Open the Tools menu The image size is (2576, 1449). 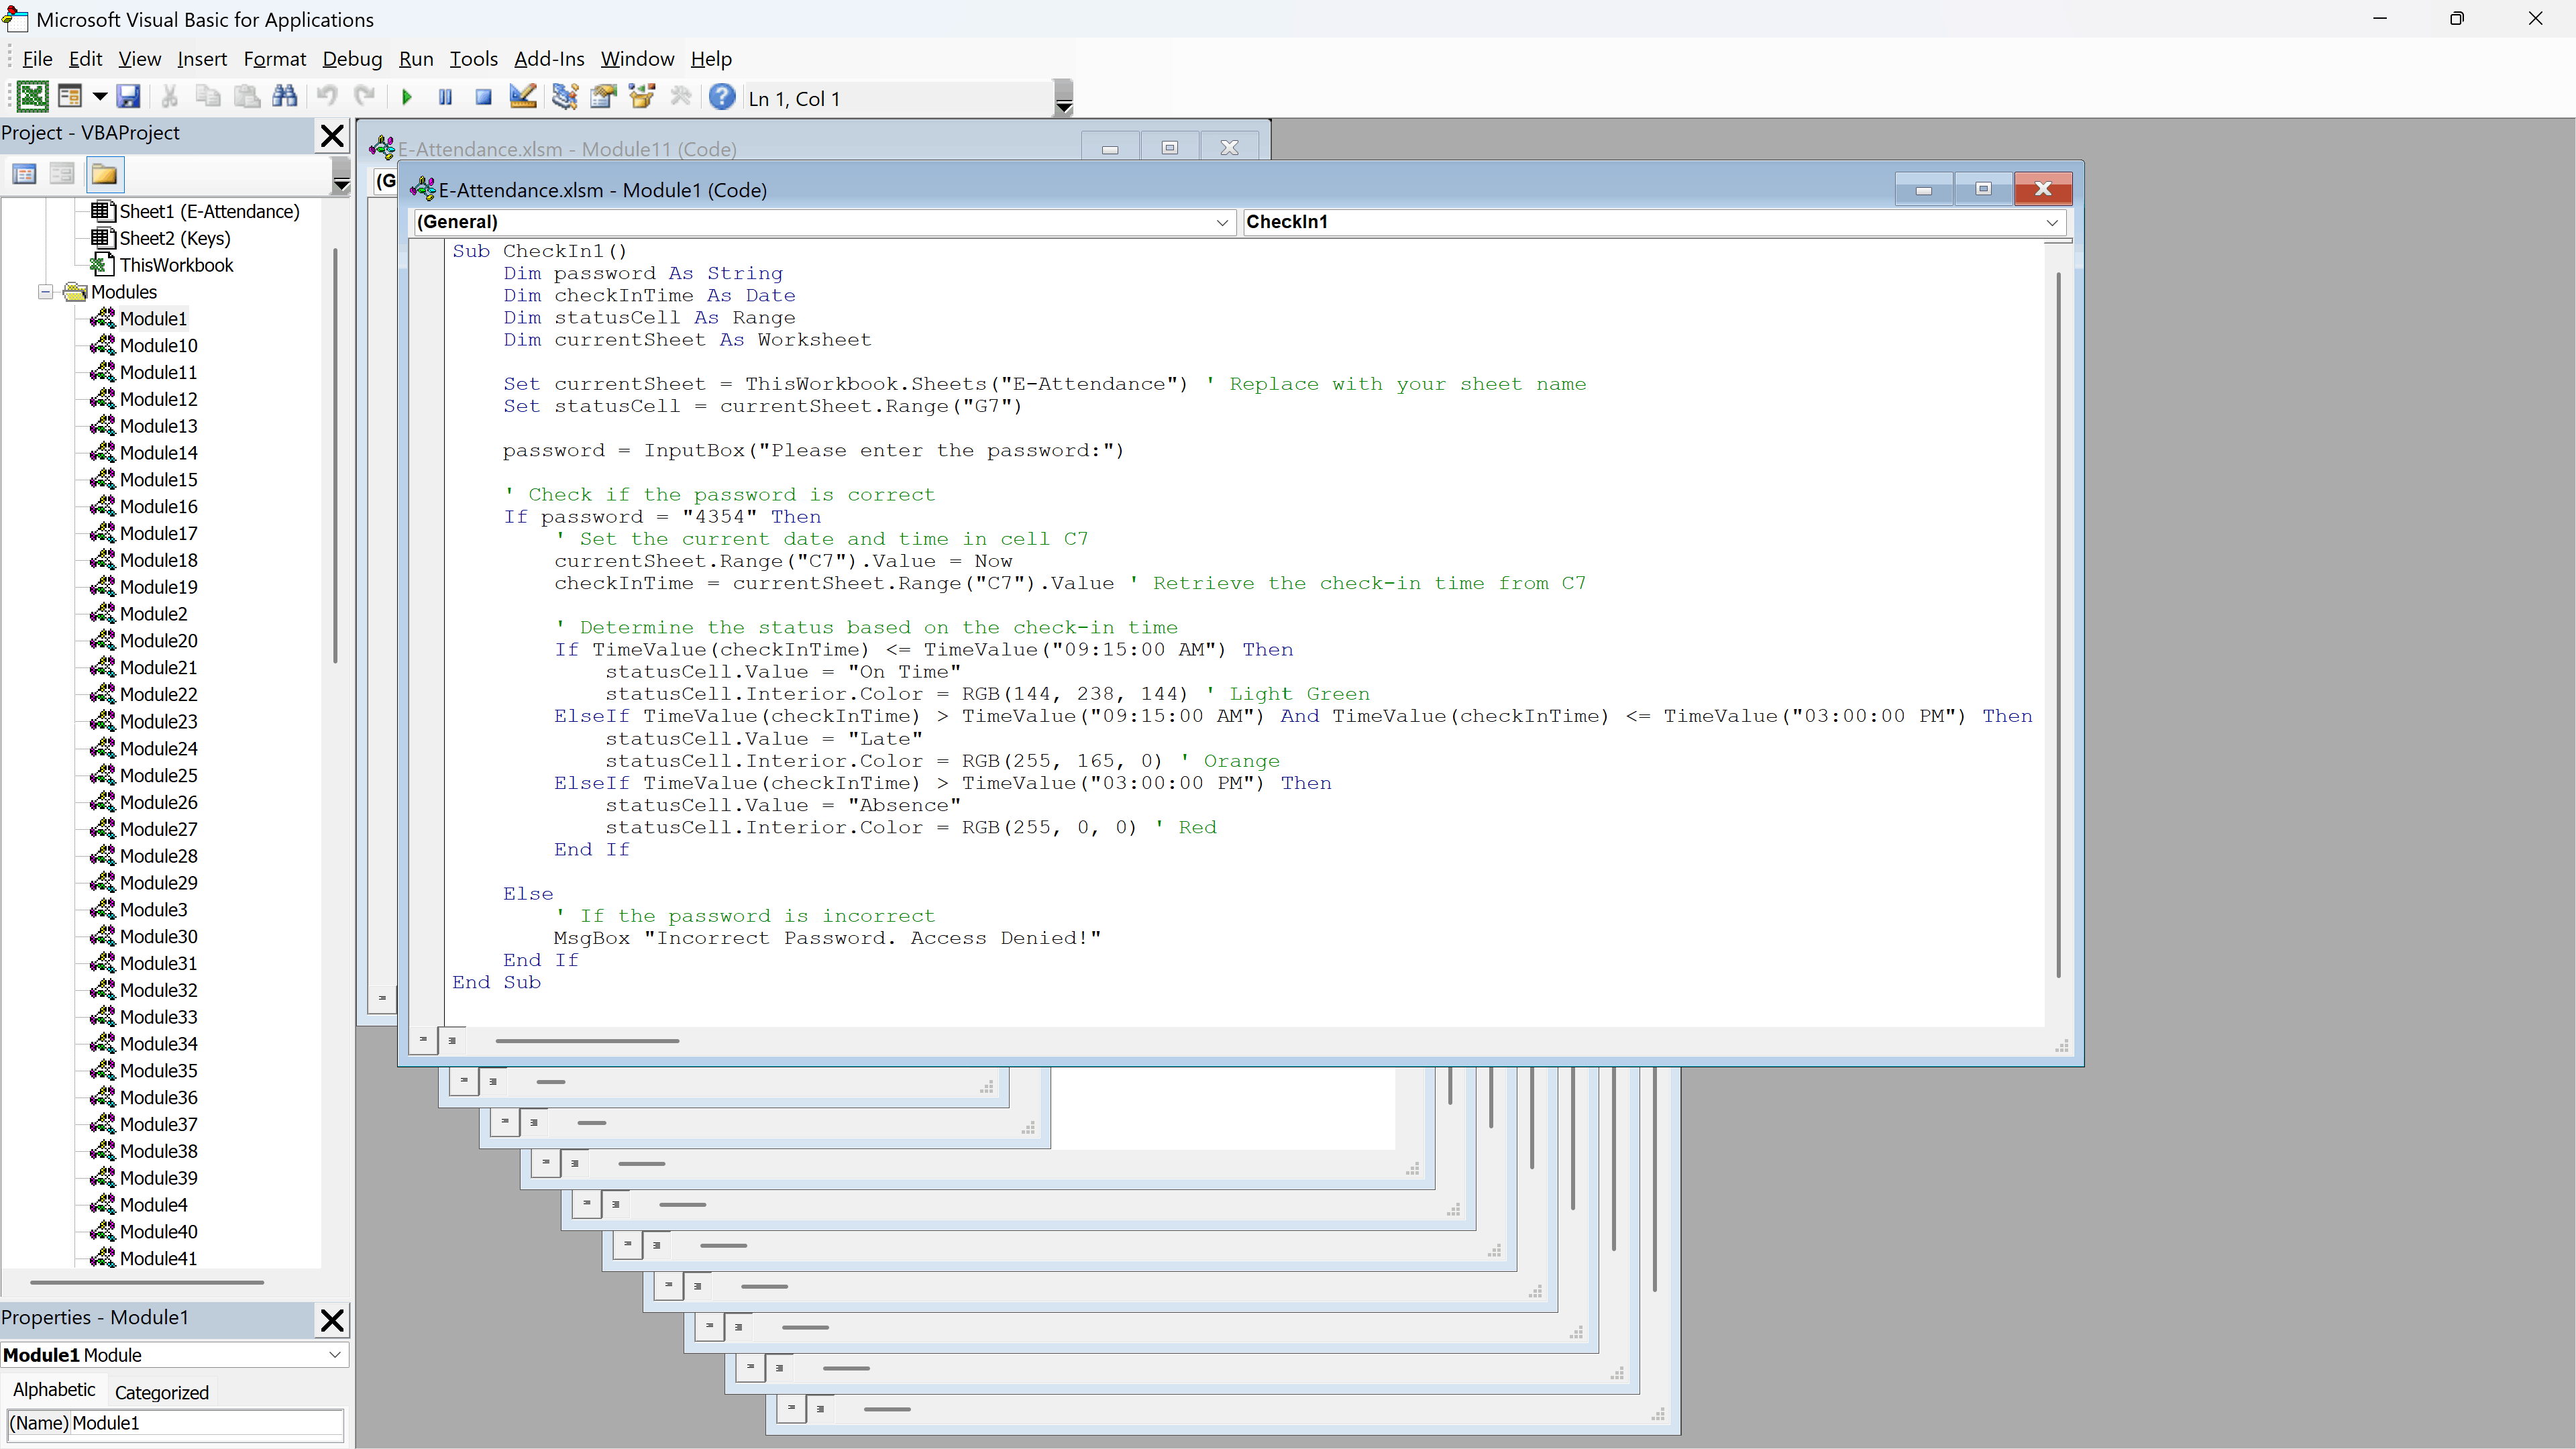click(473, 59)
